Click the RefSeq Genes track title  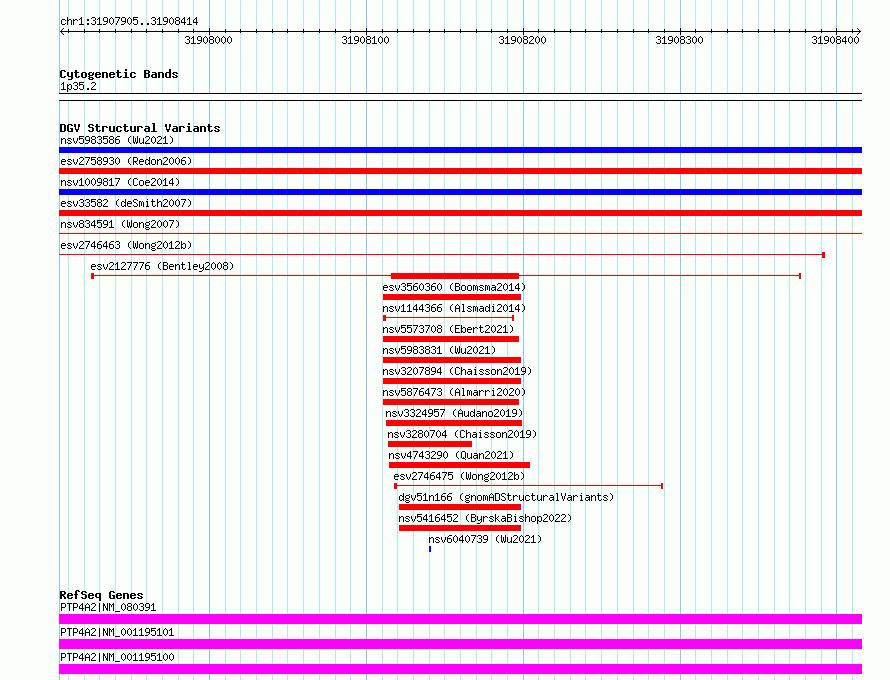pos(101,595)
